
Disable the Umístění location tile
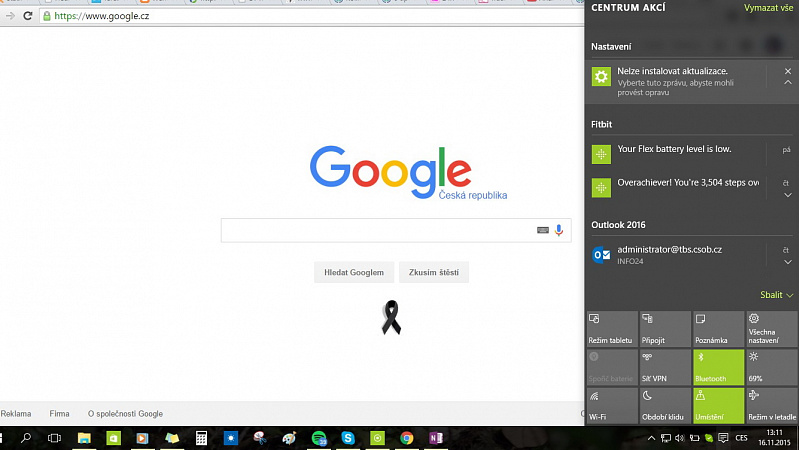[x=718, y=405]
